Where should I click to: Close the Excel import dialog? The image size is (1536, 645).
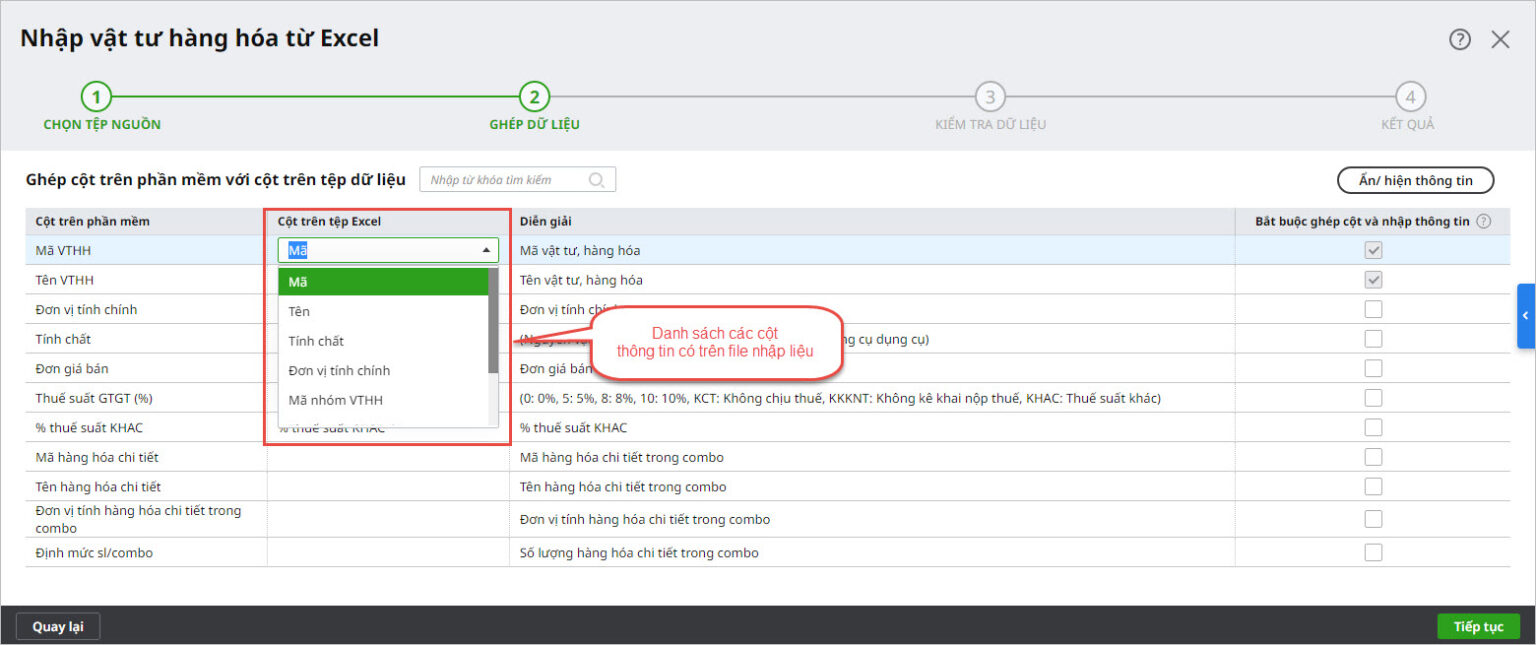[1500, 39]
